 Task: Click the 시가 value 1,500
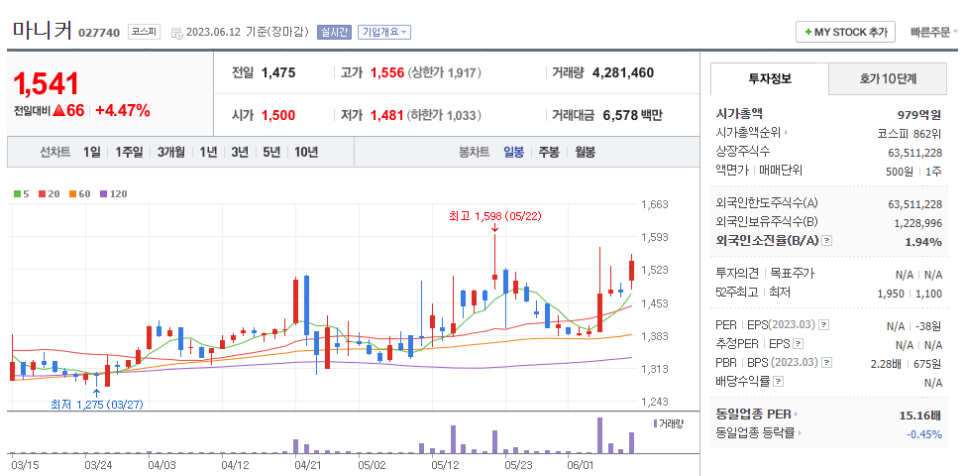coord(278,115)
